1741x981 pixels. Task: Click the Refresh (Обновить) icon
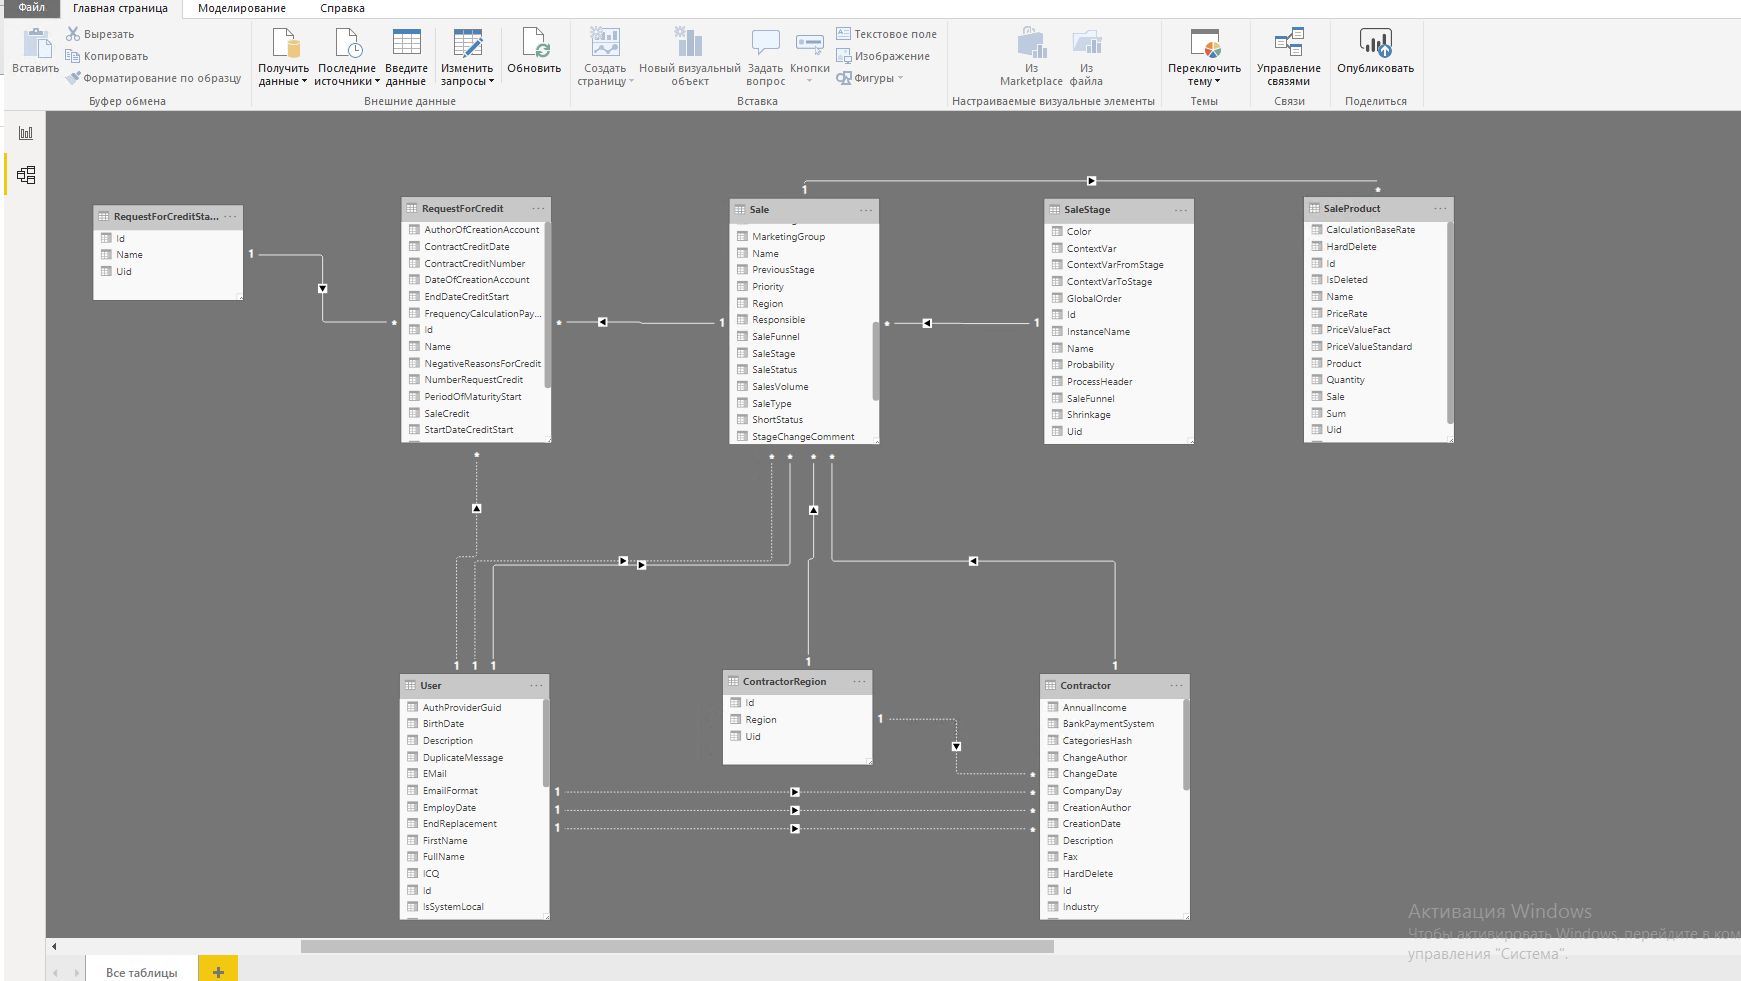coord(535,43)
